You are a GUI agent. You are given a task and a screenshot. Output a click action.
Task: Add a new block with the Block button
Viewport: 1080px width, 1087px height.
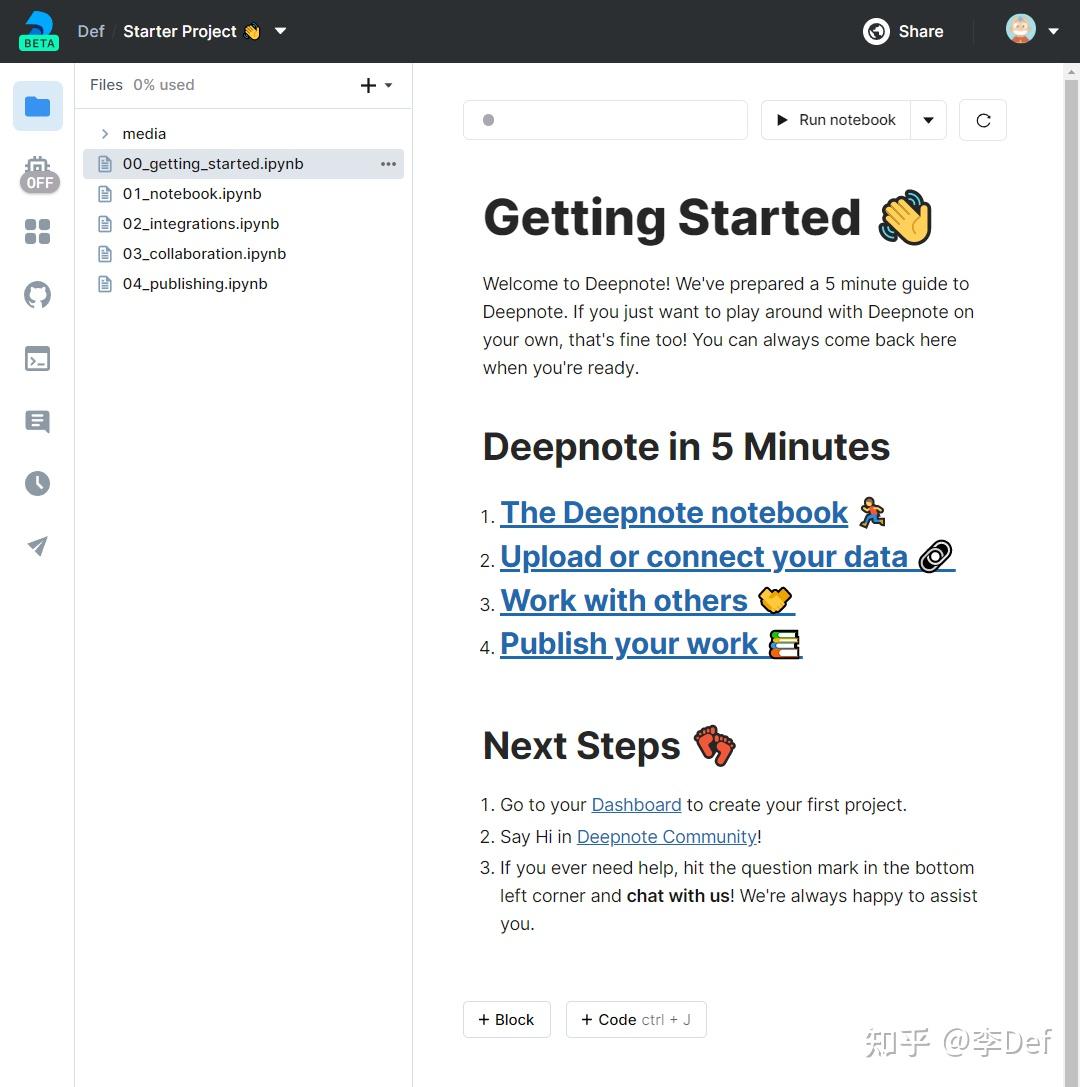[506, 1019]
